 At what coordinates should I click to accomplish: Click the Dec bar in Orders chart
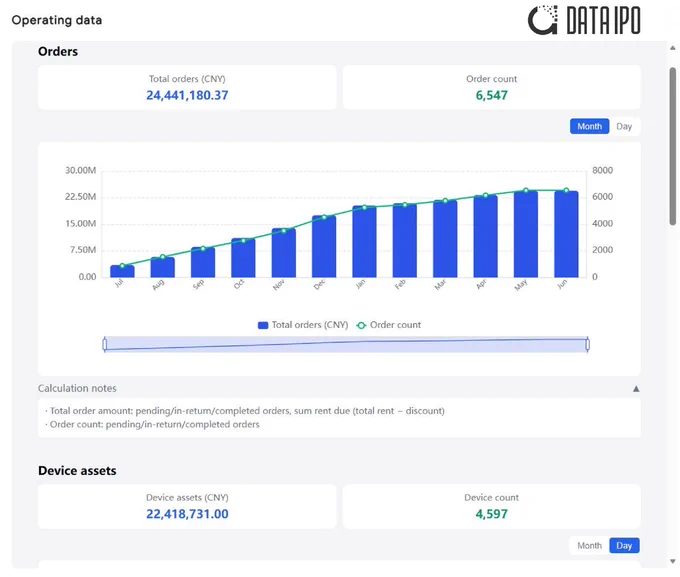[x=324, y=246]
